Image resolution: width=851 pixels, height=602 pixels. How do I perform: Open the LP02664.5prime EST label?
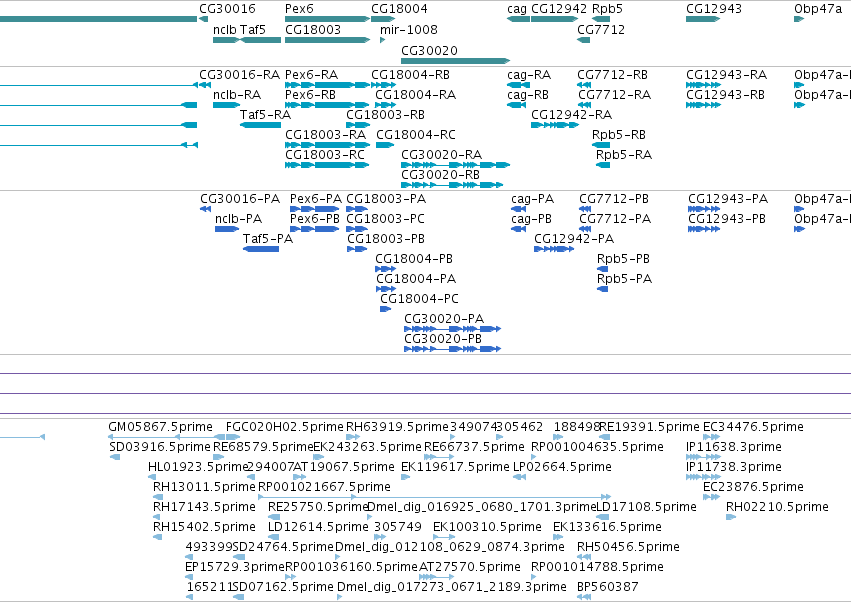click(x=562, y=467)
